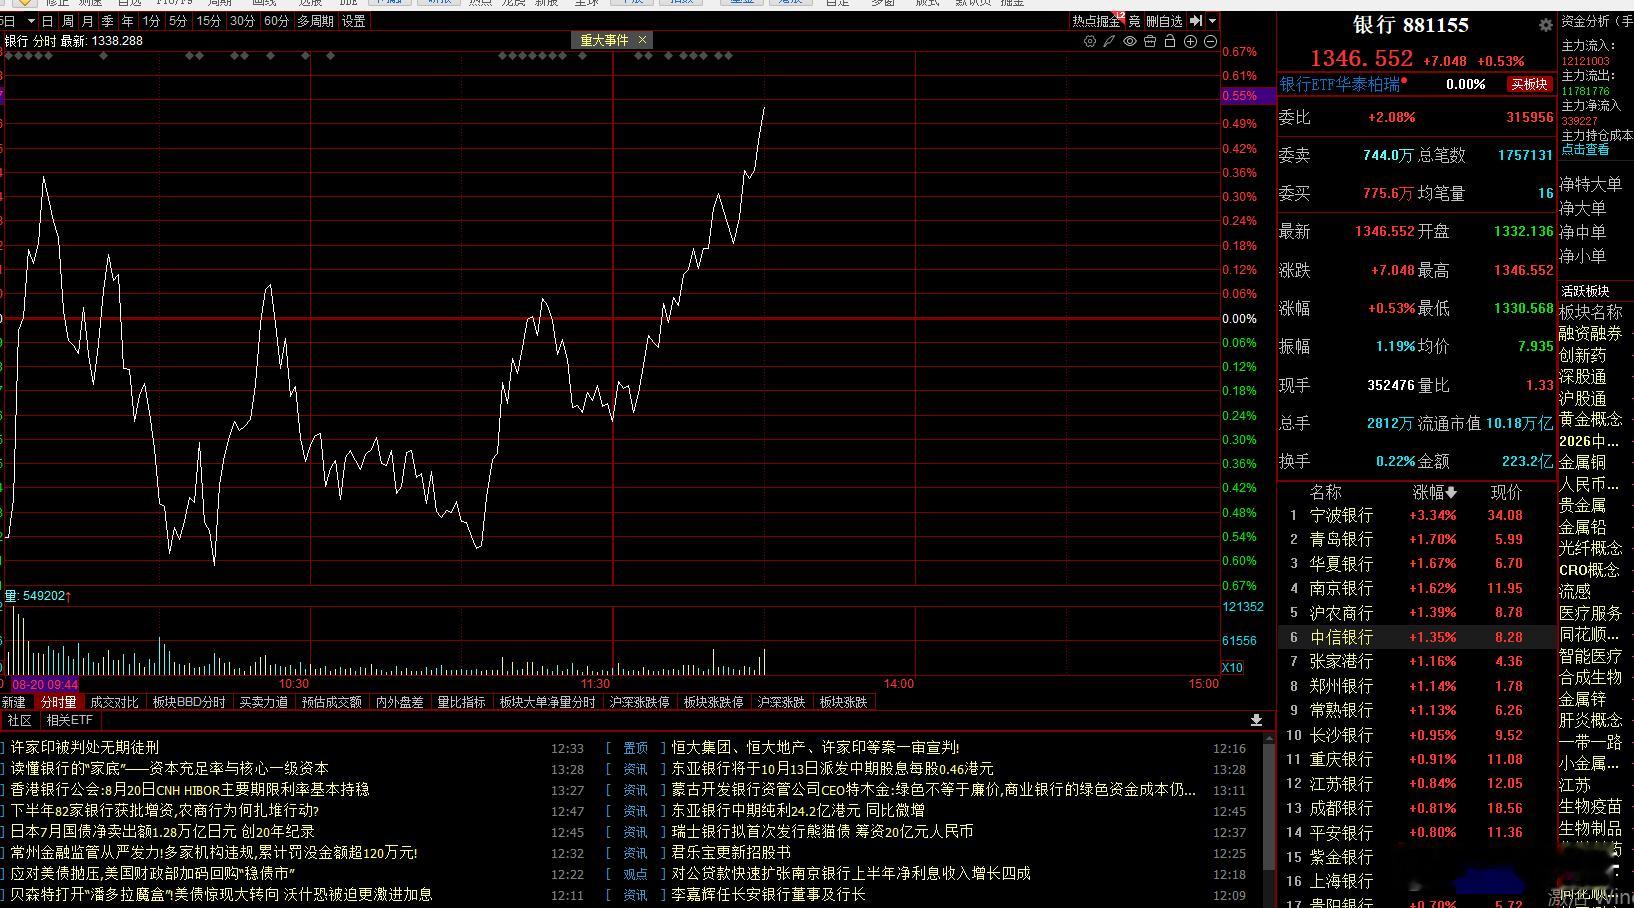
Task: Toggle the chart lock icon
Action: coord(1170,41)
